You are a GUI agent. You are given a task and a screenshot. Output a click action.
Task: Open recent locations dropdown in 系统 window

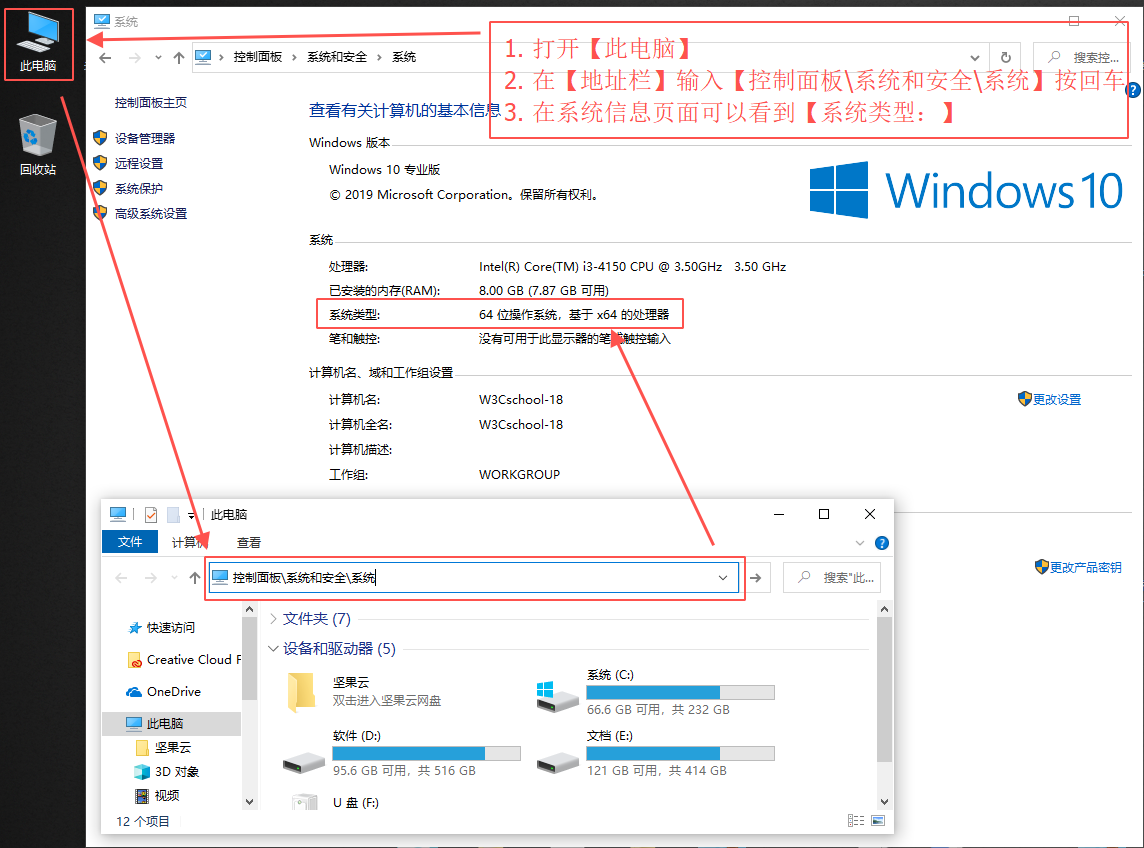(158, 58)
